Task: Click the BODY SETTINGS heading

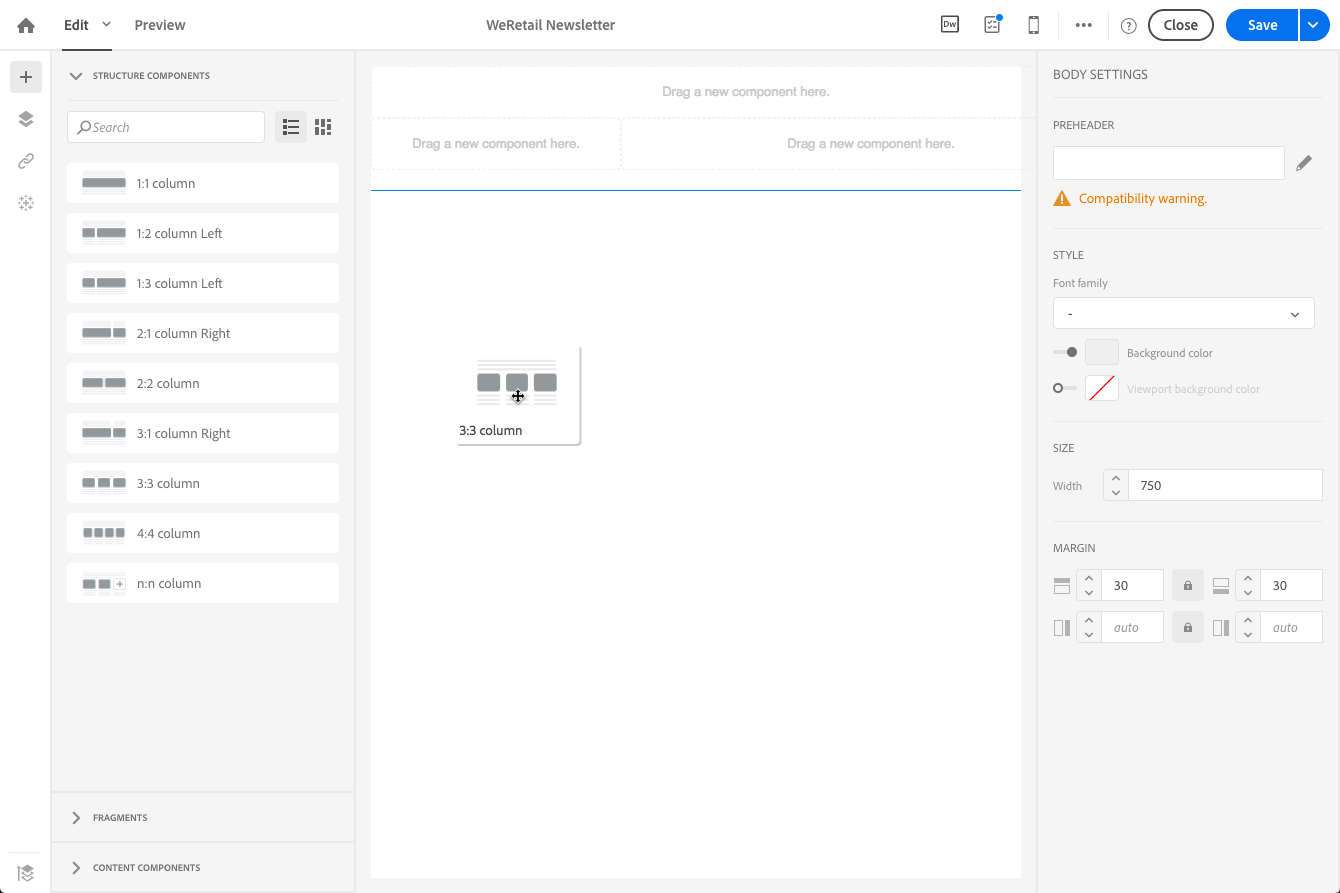Action: [1100, 74]
